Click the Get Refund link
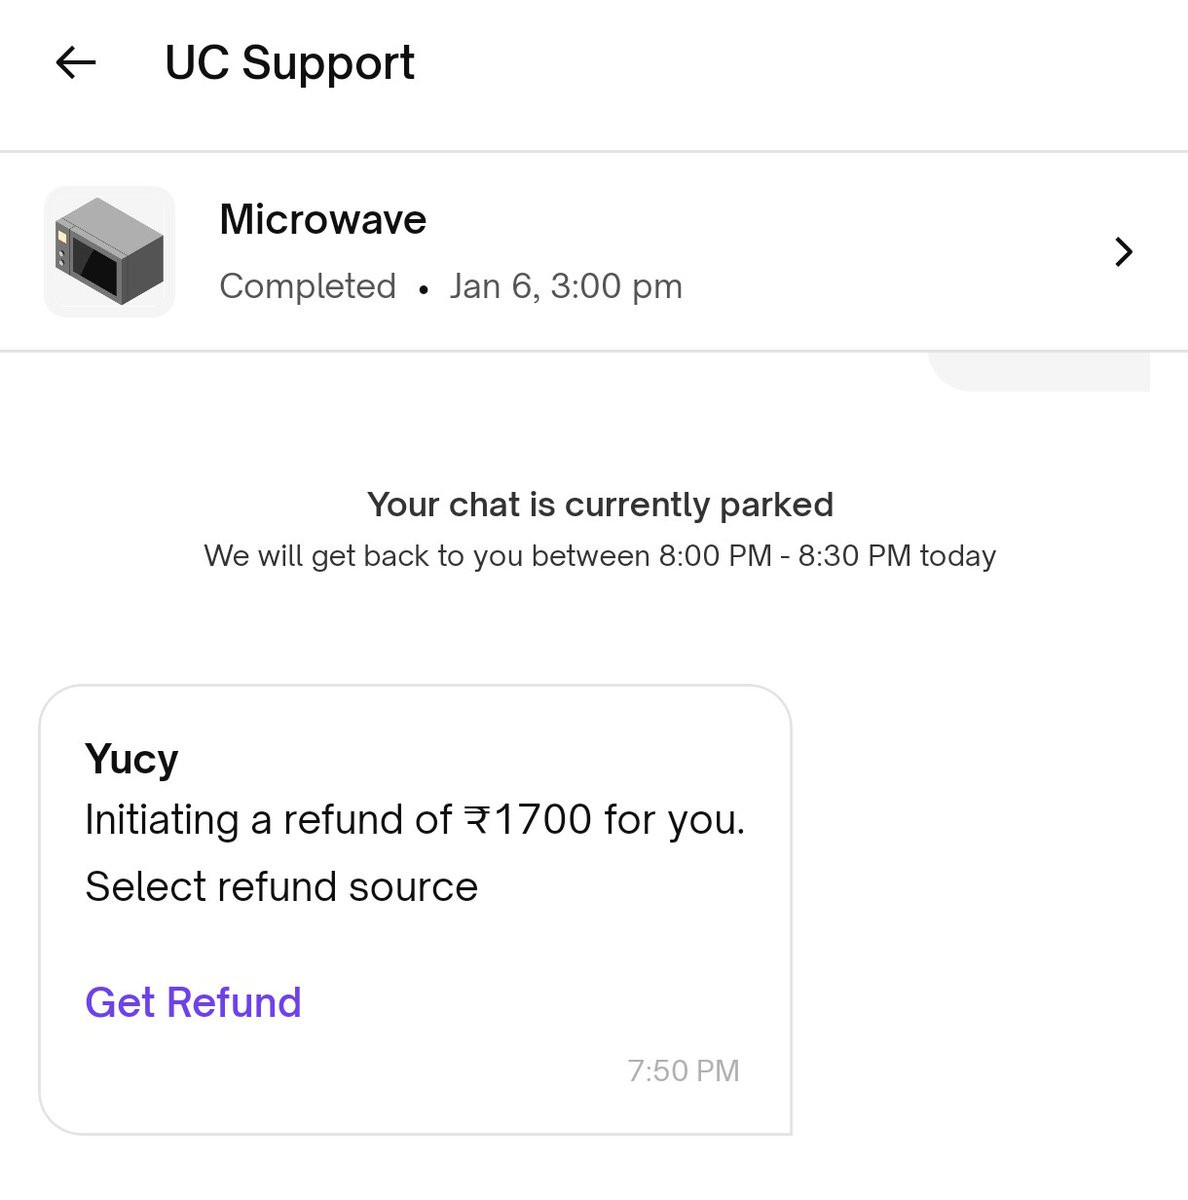This screenshot has height=1200, width=1188. (x=193, y=1002)
